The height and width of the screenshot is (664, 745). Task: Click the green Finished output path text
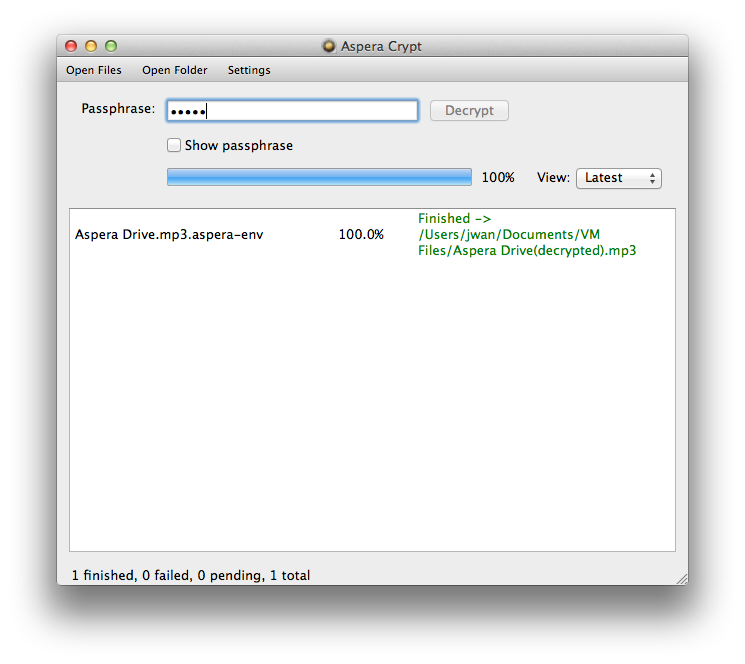pos(526,235)
